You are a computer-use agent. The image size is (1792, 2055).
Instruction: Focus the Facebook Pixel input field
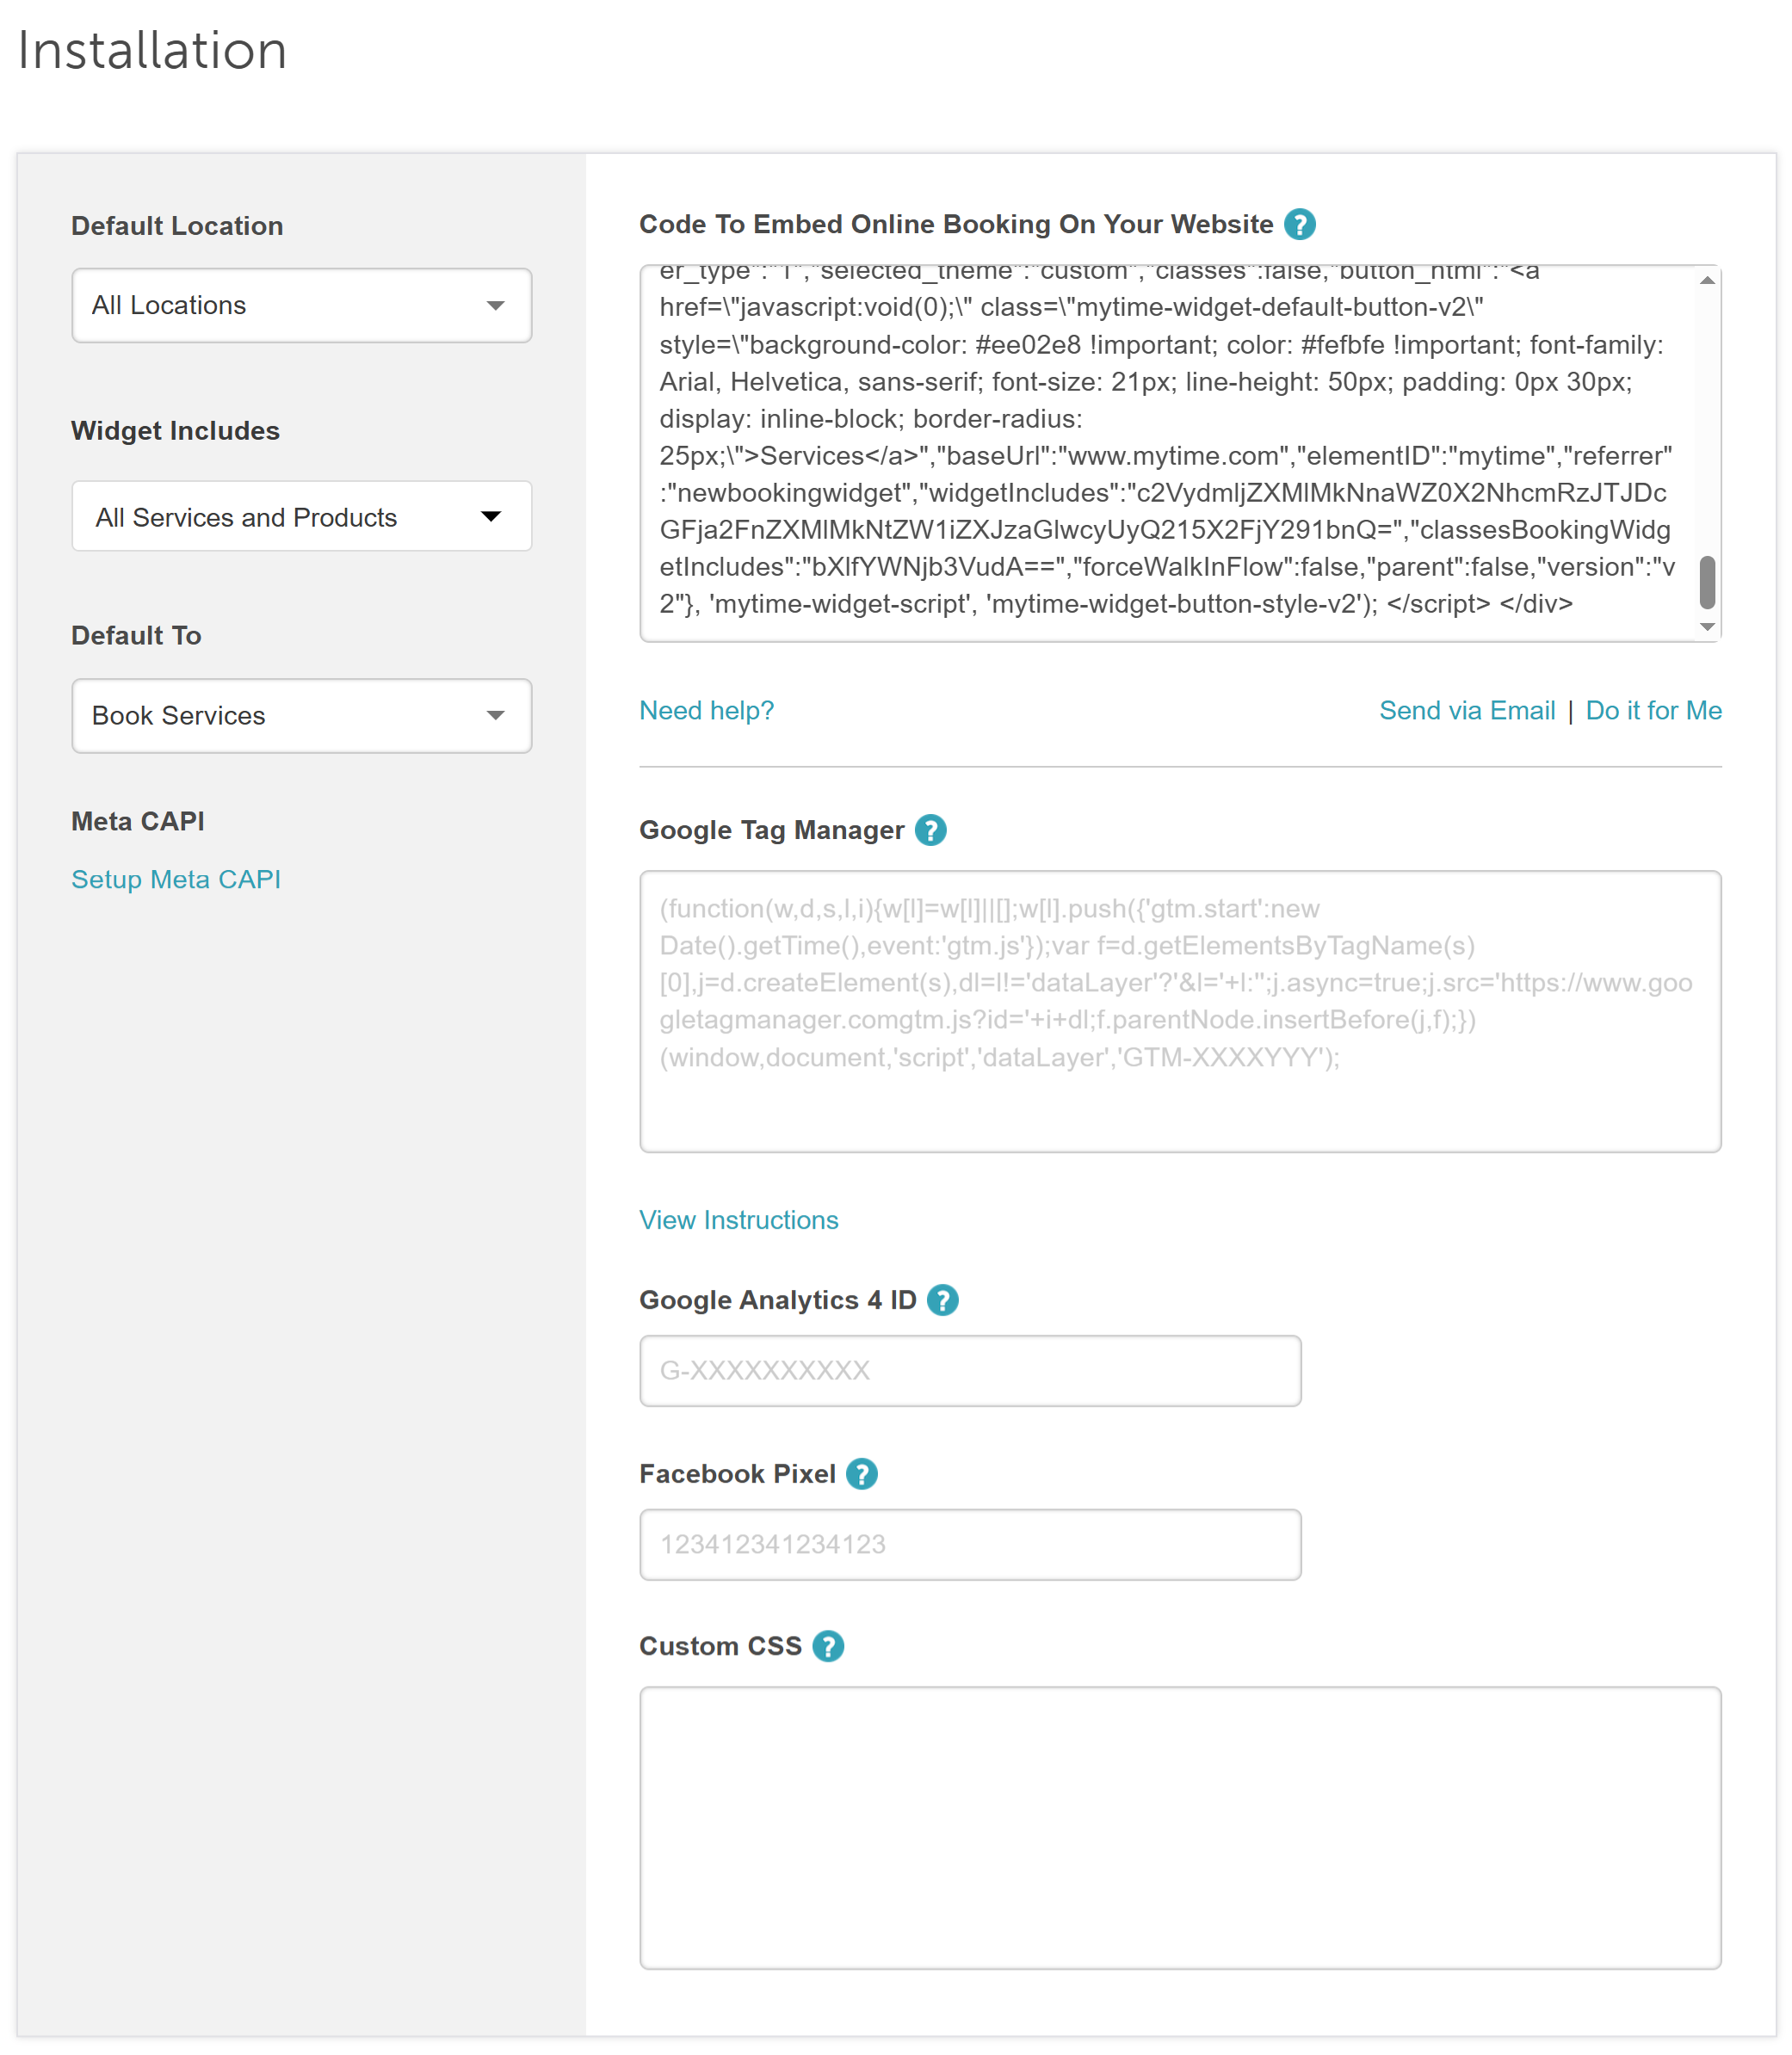[970, 1544]
